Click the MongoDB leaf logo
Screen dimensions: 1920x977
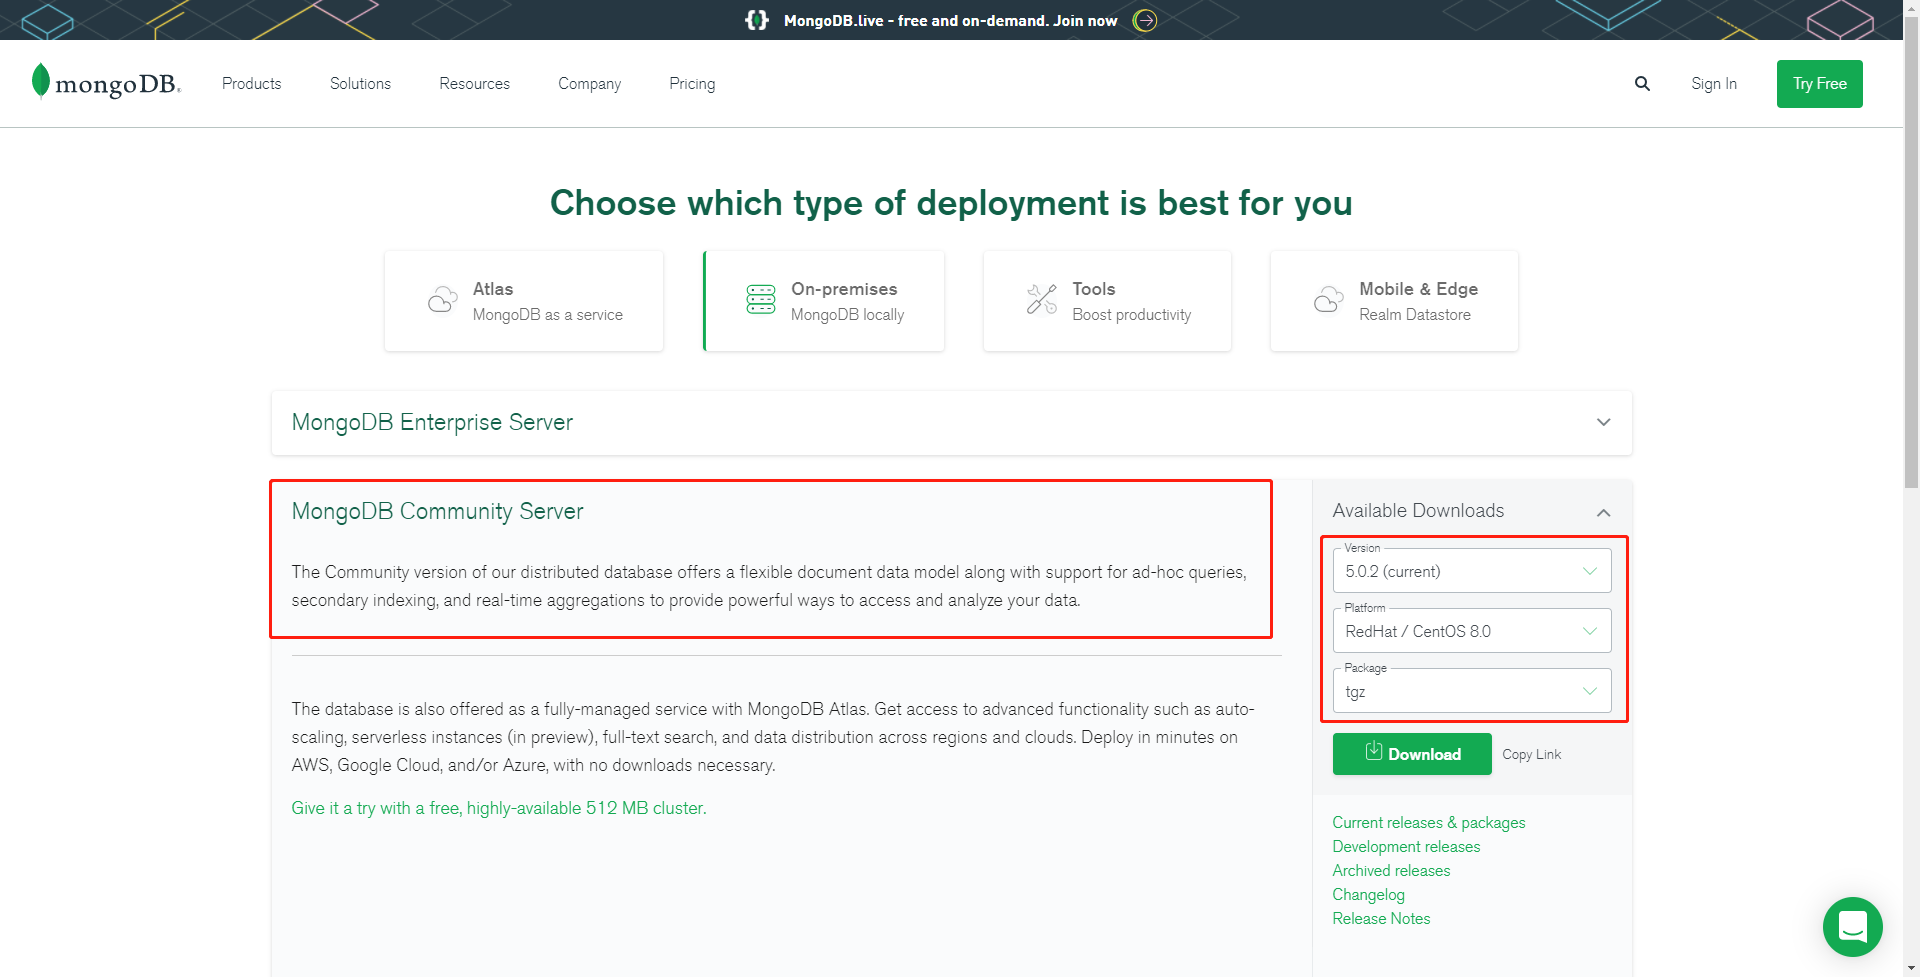[x=41, y=81]
